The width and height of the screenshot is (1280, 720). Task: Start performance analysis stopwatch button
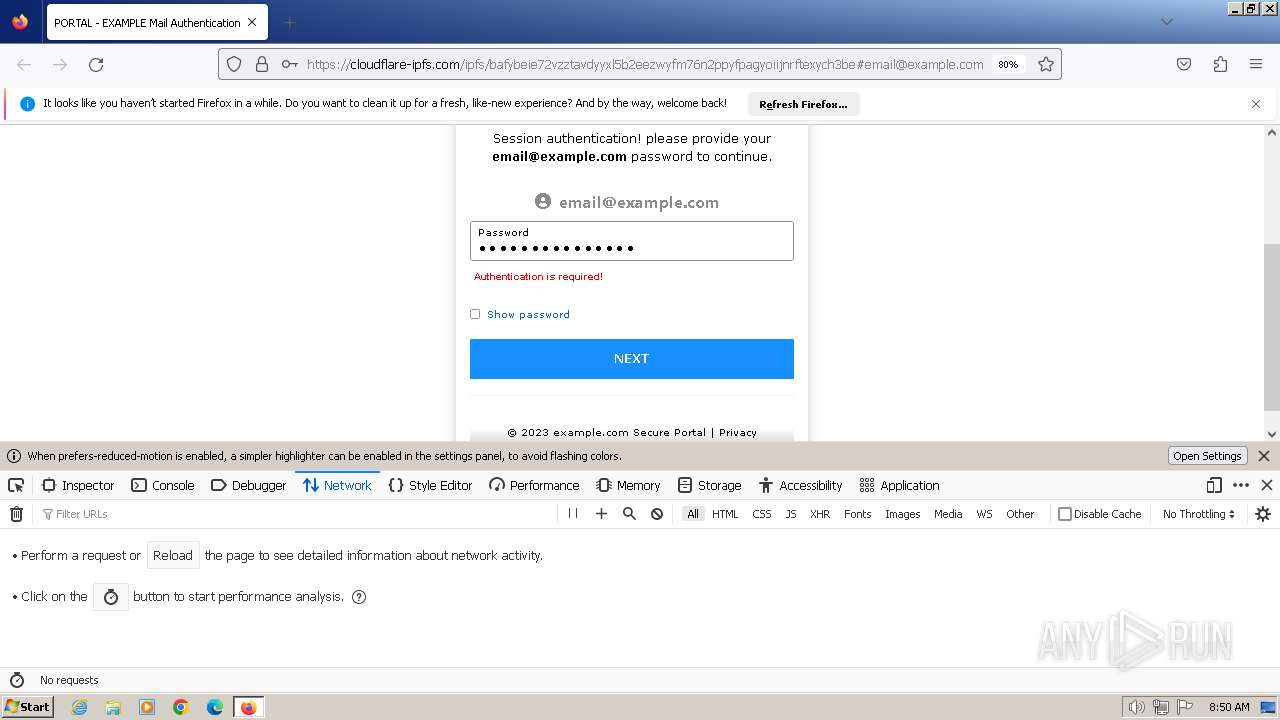click(111, 597)
